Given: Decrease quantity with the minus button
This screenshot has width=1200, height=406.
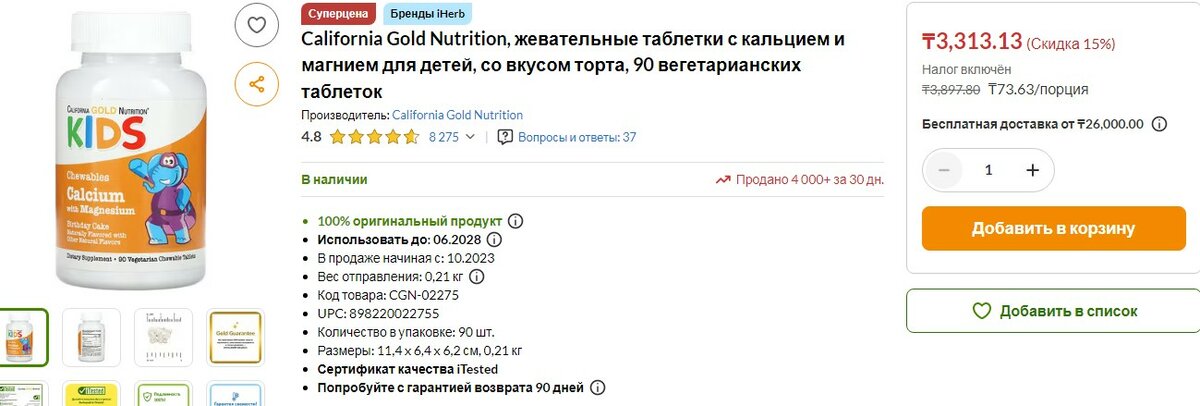Looking at the screenshot, I should tap(943, 170).
